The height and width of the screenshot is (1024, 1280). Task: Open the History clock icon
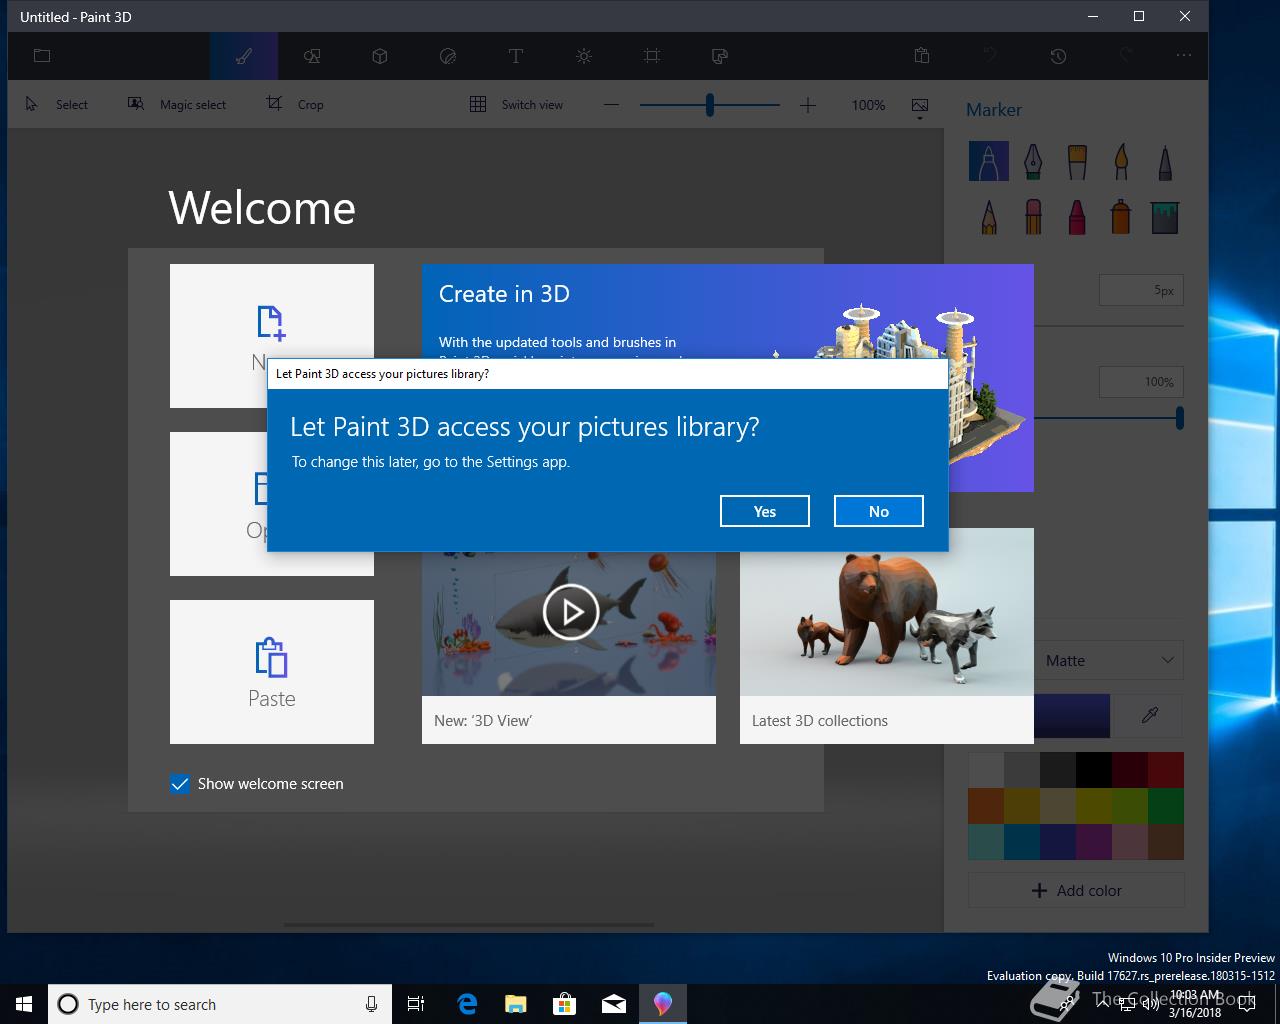click(1058, 56)
